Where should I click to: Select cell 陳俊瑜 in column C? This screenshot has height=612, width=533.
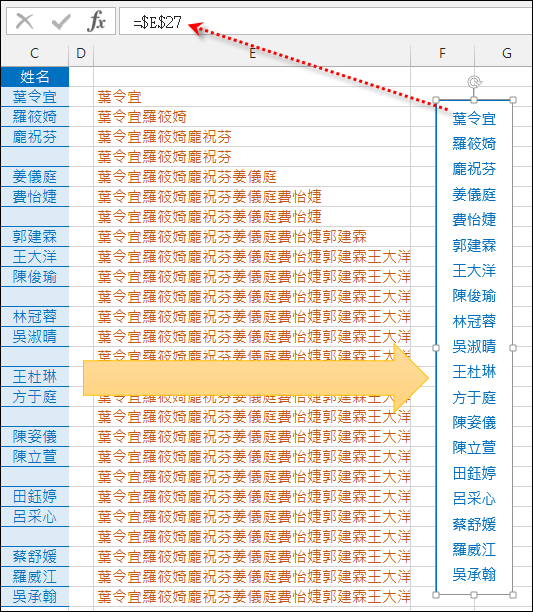35,277
